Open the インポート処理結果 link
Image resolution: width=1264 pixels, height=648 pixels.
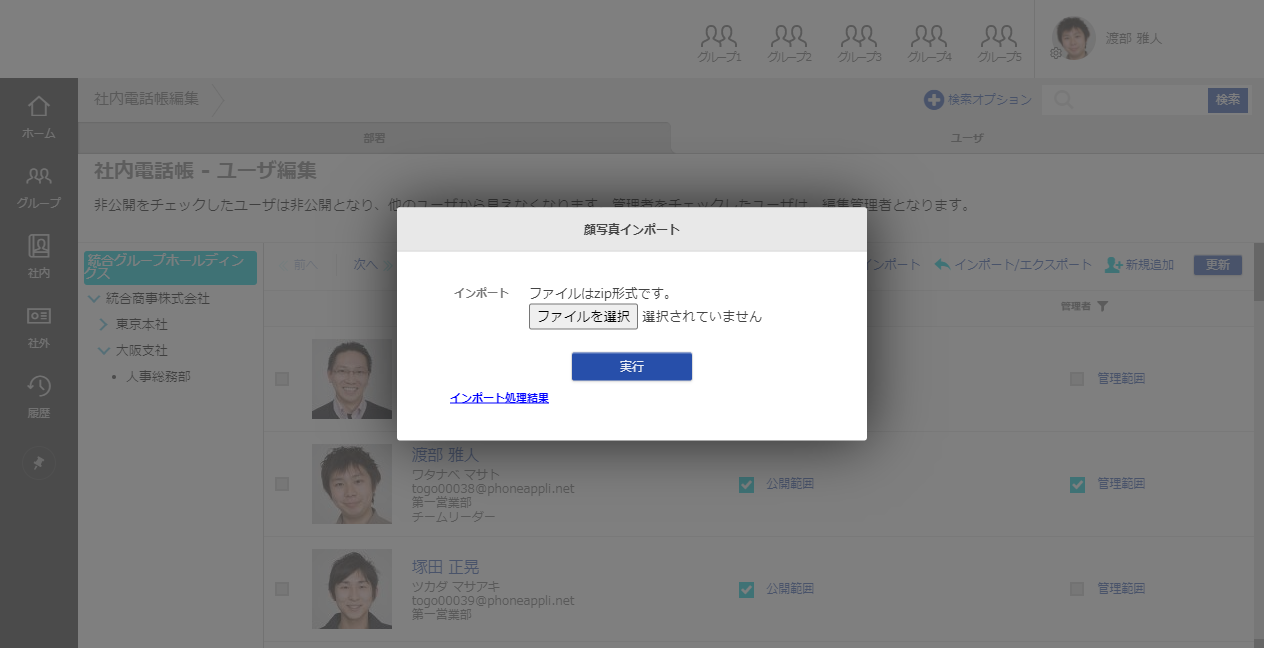pyautogui.click(x=499, y=398)
